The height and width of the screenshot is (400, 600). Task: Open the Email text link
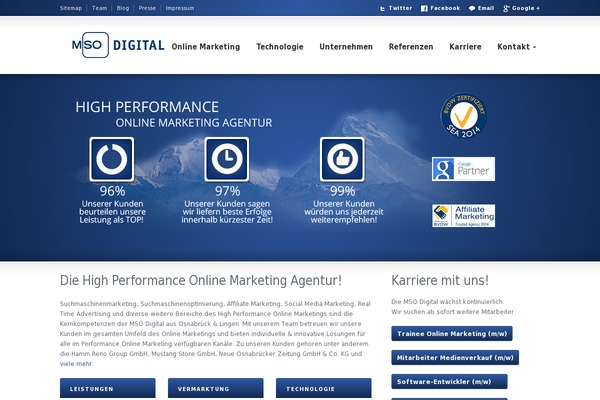click(486, 8)
